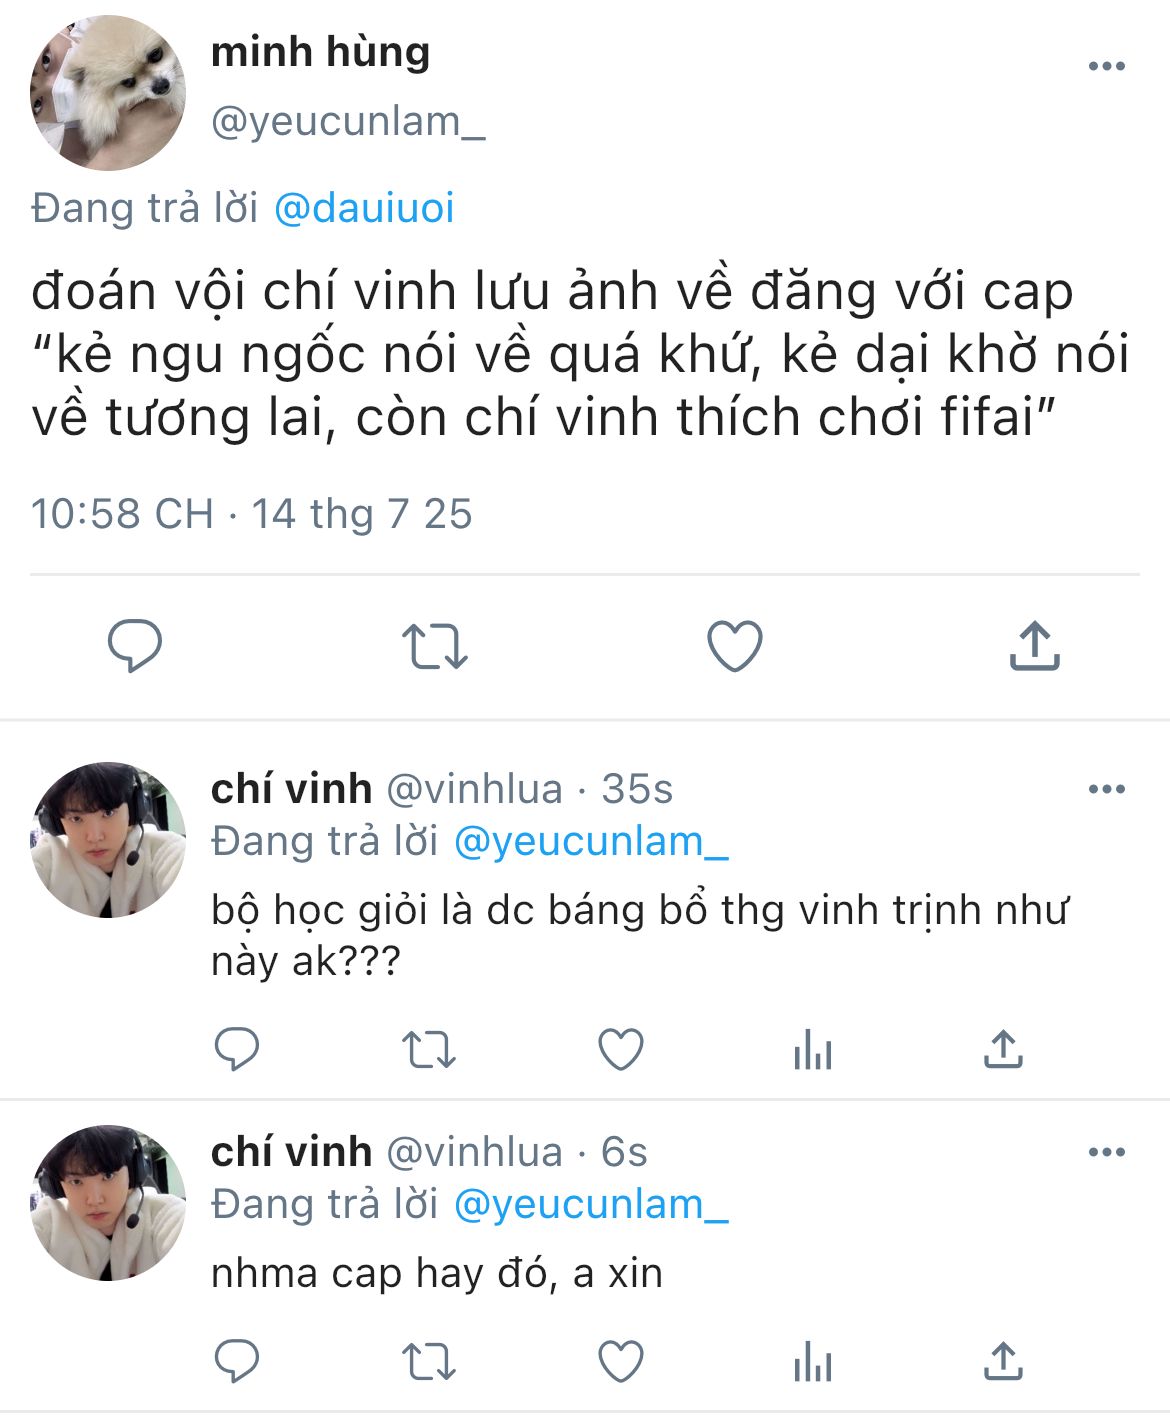
Task: Reply to minh hùng's main tweet
Action: [135, 646]
